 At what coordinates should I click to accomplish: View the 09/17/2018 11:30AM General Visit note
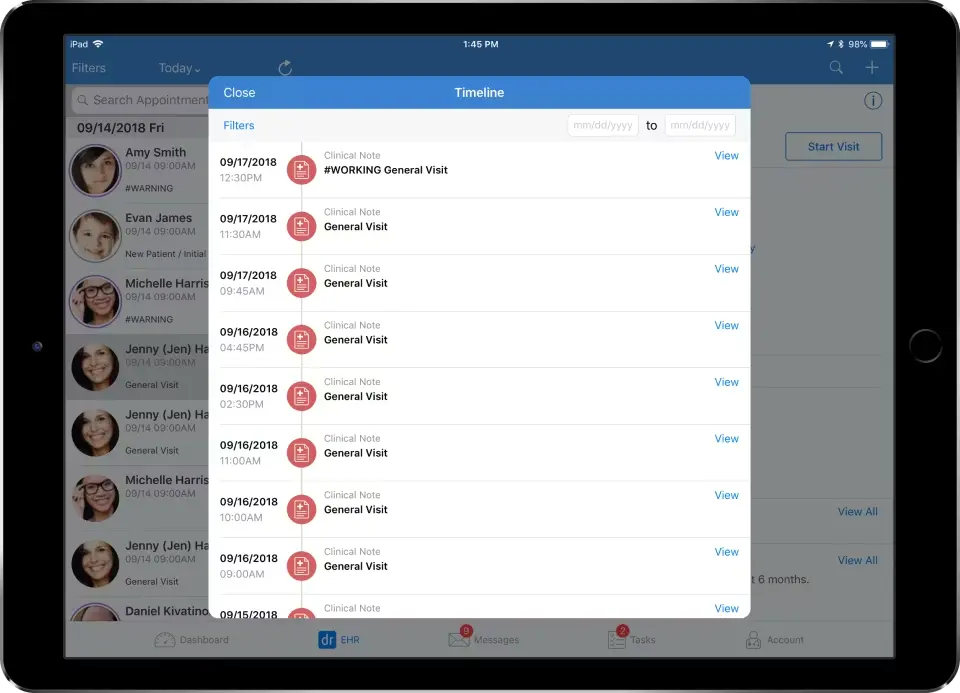click(726, 212)
